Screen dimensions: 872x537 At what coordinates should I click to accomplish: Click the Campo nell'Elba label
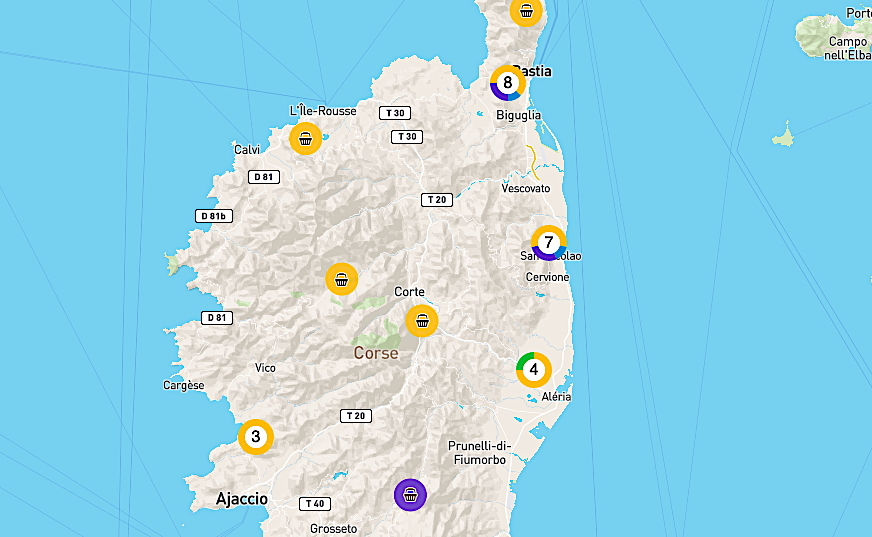(x=847, y=48)
